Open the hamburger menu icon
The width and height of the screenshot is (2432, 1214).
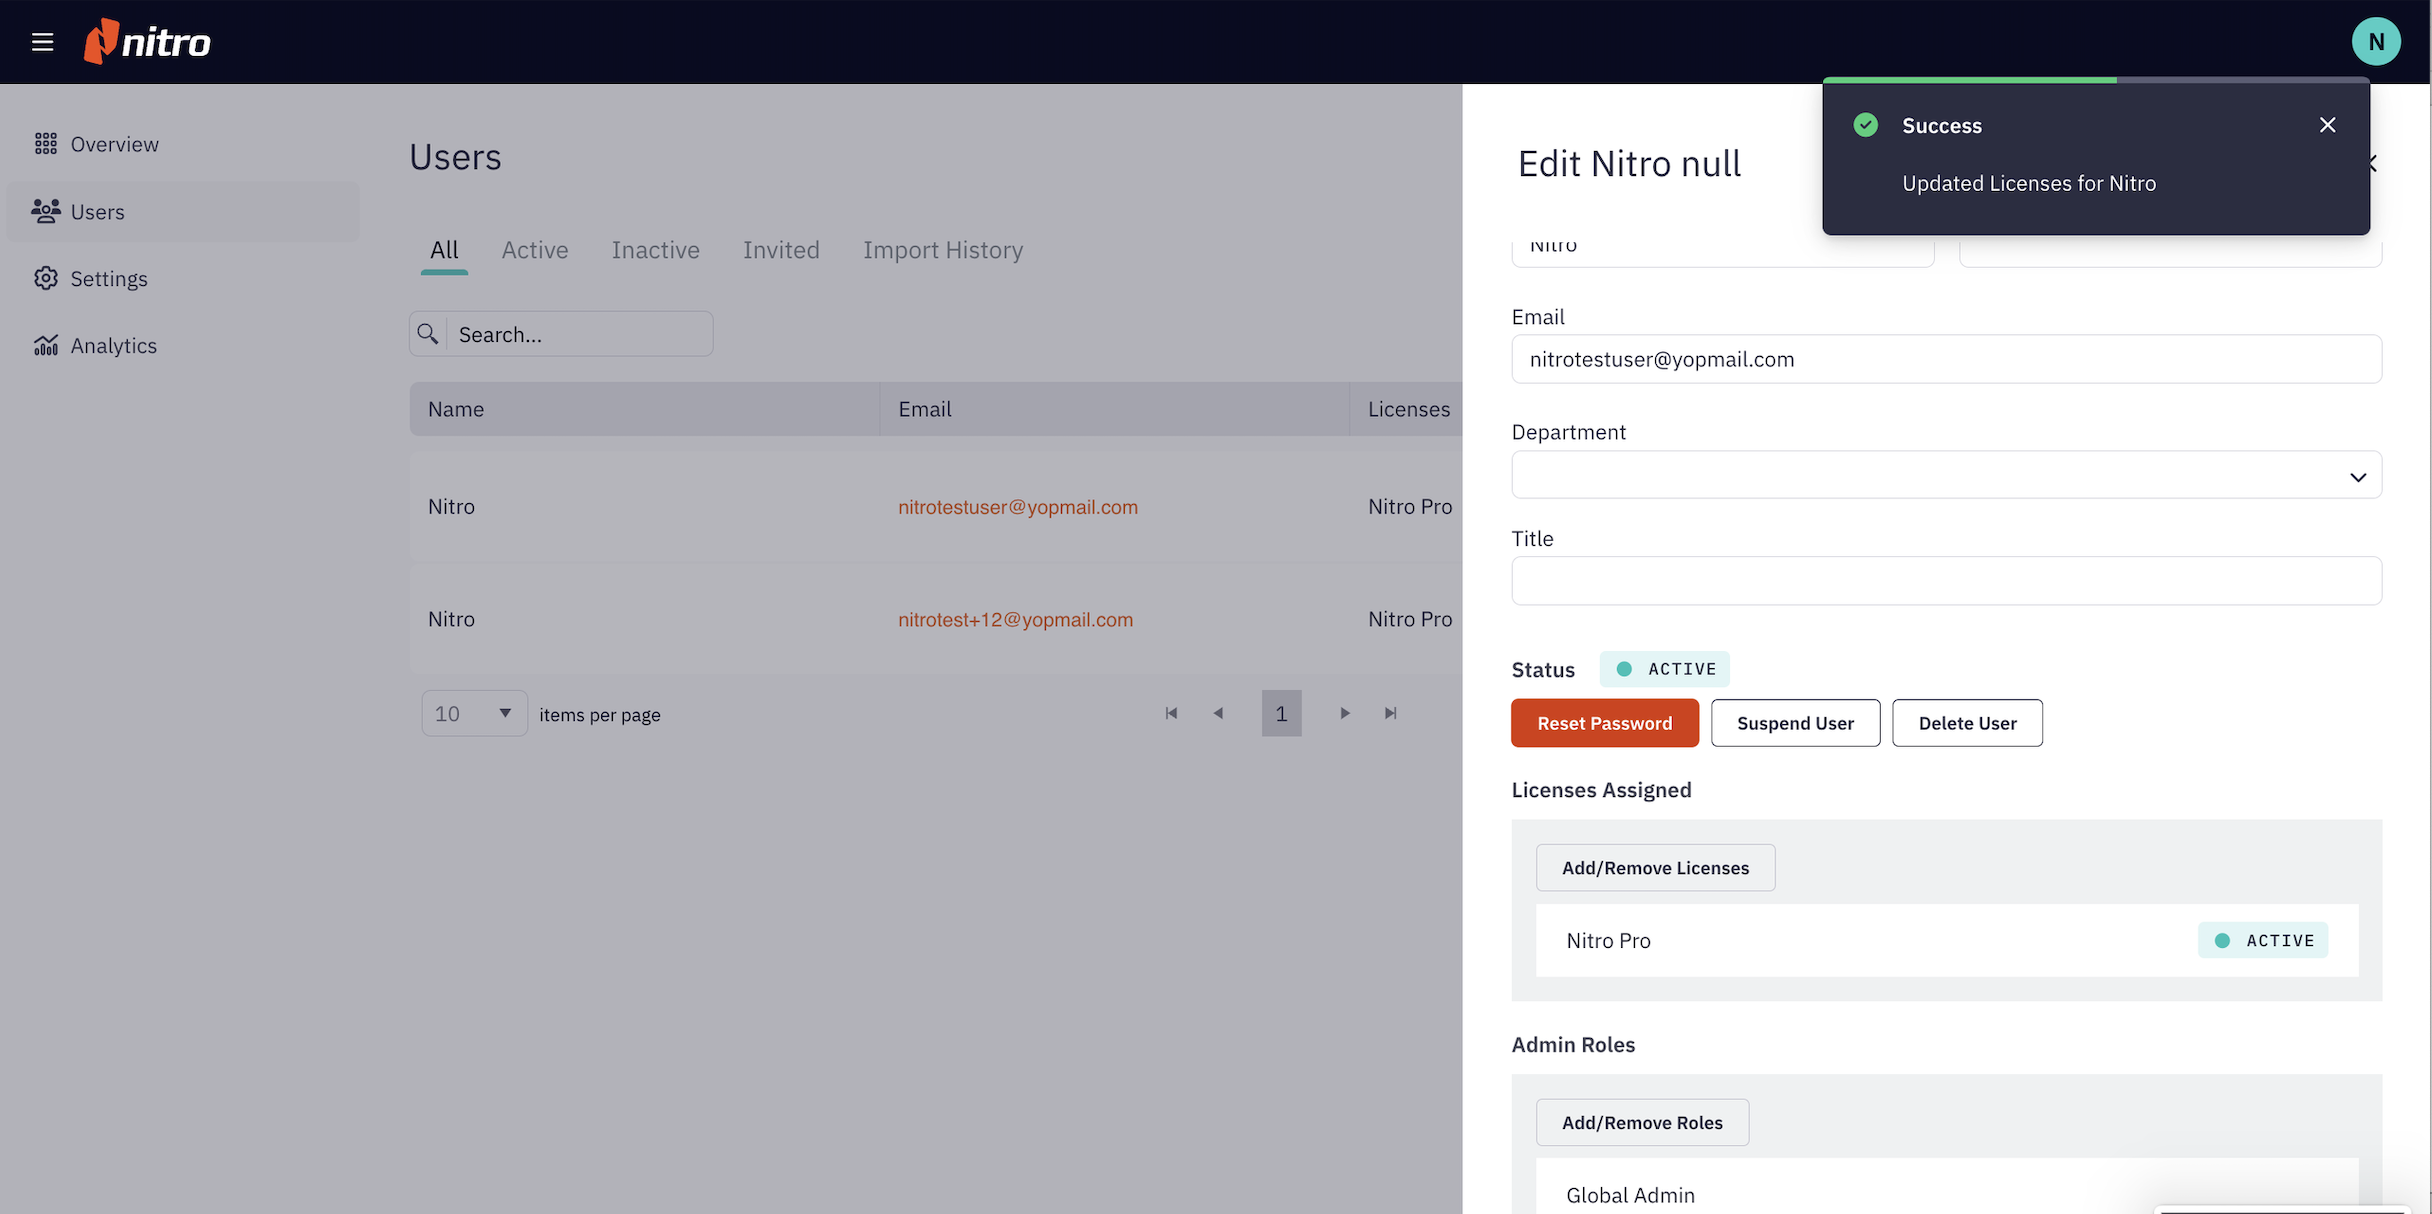tap(42, 42)
